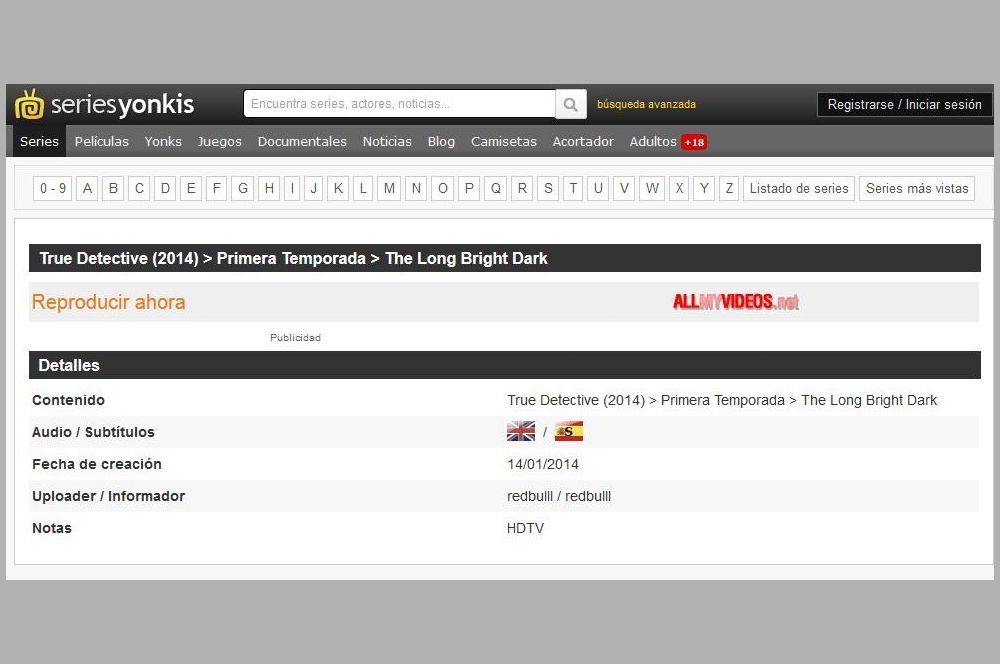The width and height of the screenshot is (1000, 664).
Task: Filter series by letter Z
Action: (729, 188)
